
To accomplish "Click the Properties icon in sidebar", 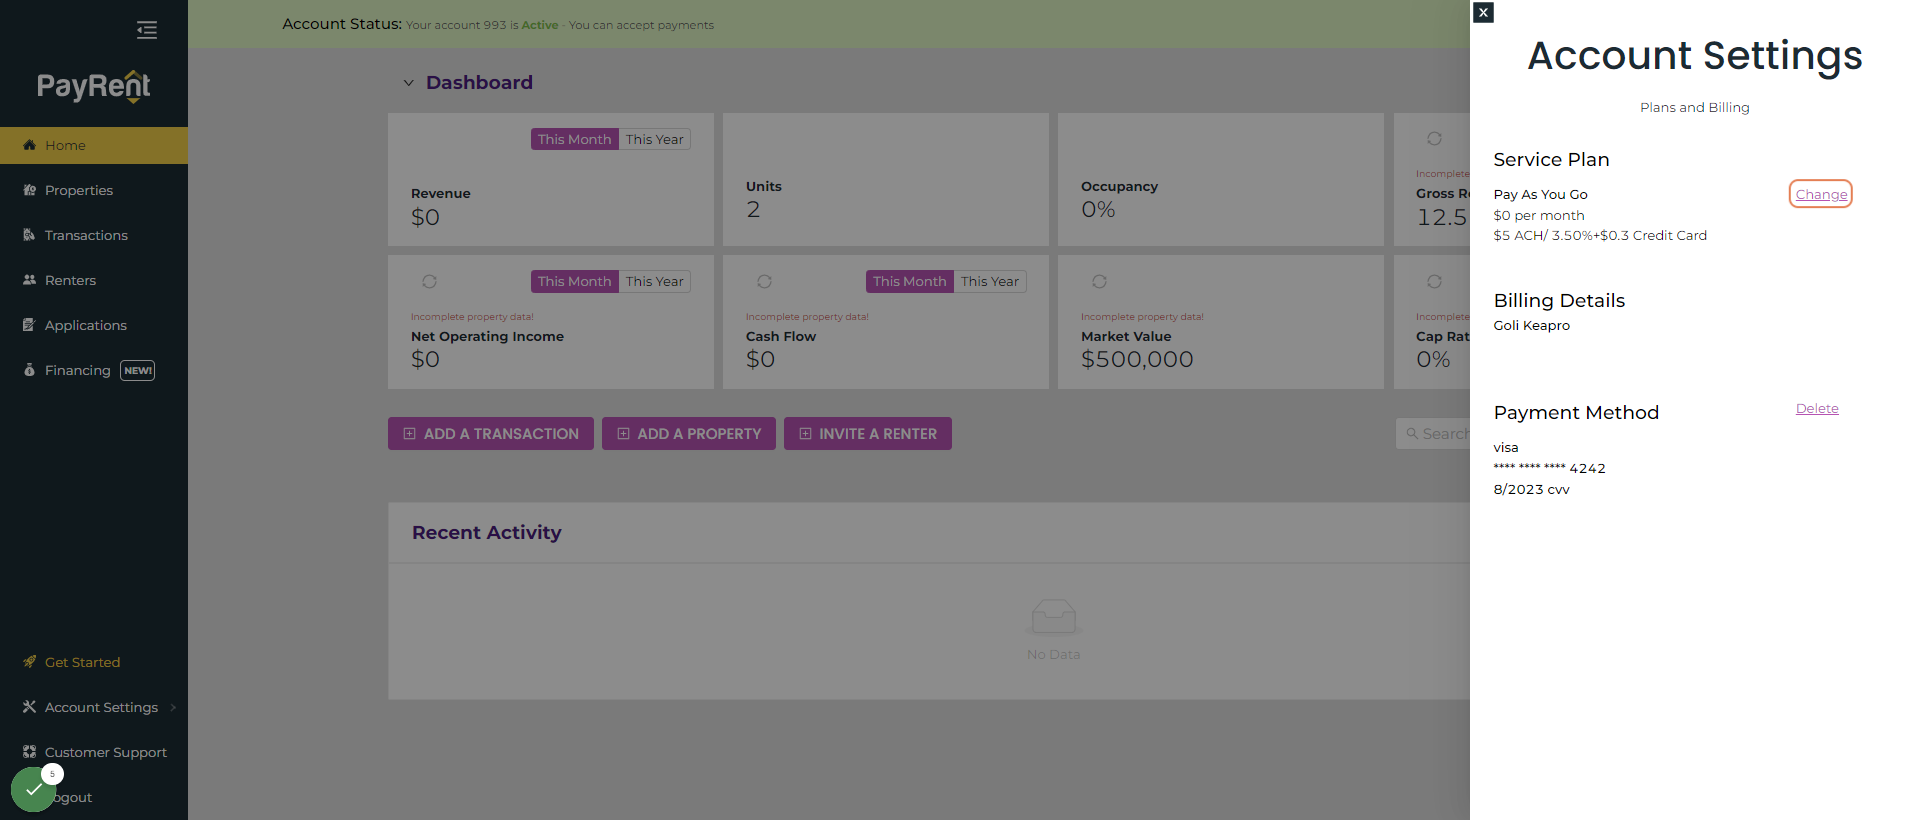I will 29,190.
